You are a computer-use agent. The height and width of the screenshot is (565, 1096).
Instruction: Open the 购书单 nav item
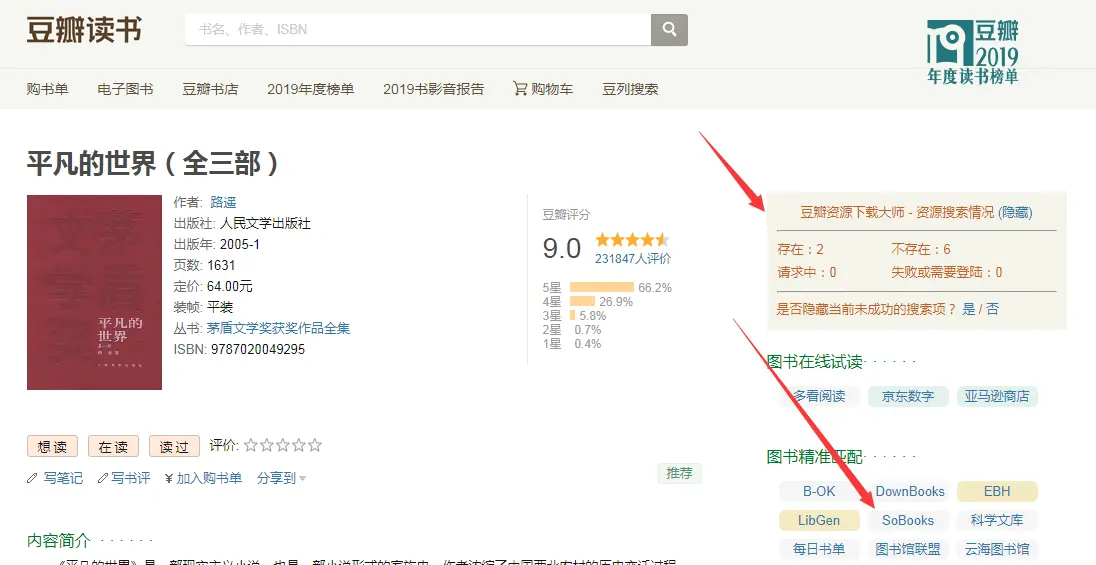(48, 89)
